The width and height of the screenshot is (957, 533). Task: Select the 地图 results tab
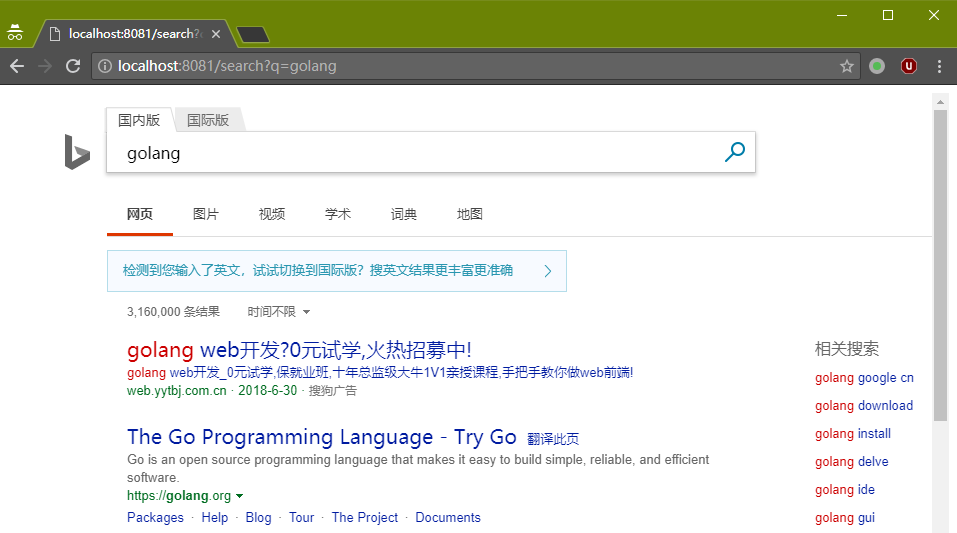tap(469, 214)
